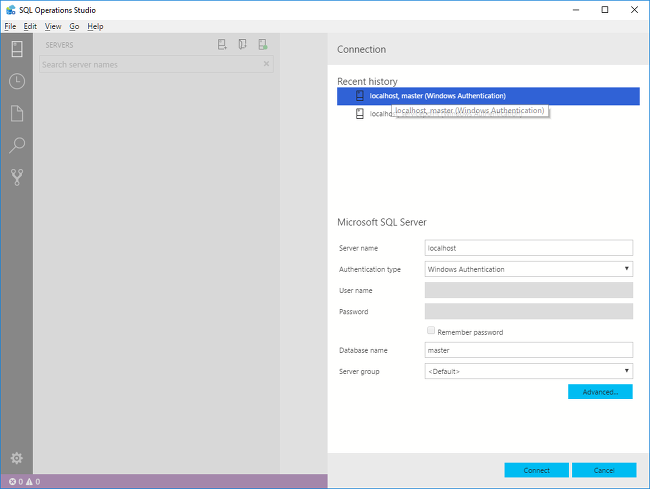Open Authentication type dropdown

point(529,269)
